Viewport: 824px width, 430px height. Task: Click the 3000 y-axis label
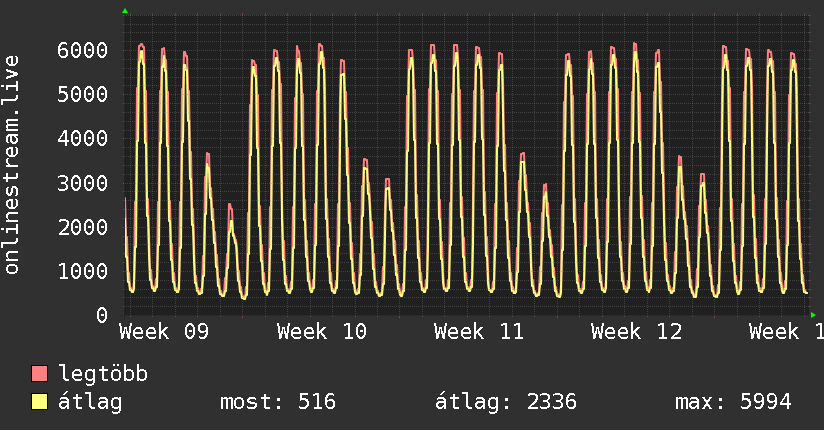click(83, 183)
